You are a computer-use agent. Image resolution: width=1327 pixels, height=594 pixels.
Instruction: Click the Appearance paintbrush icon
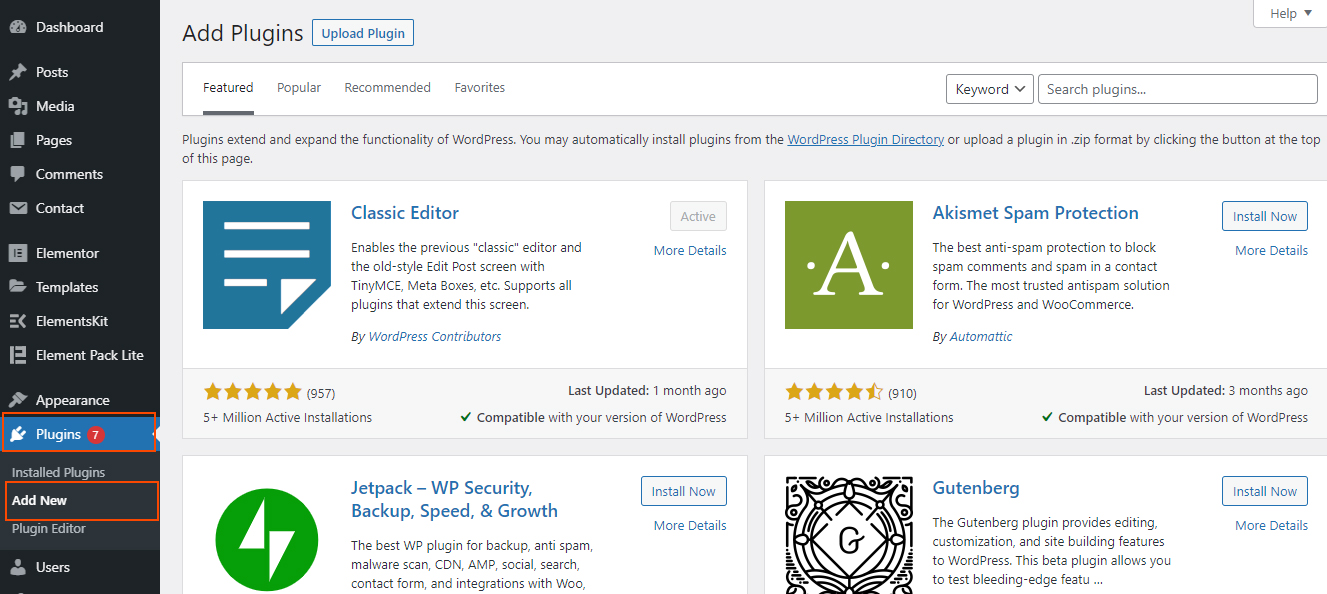click(x=18, y=400)
